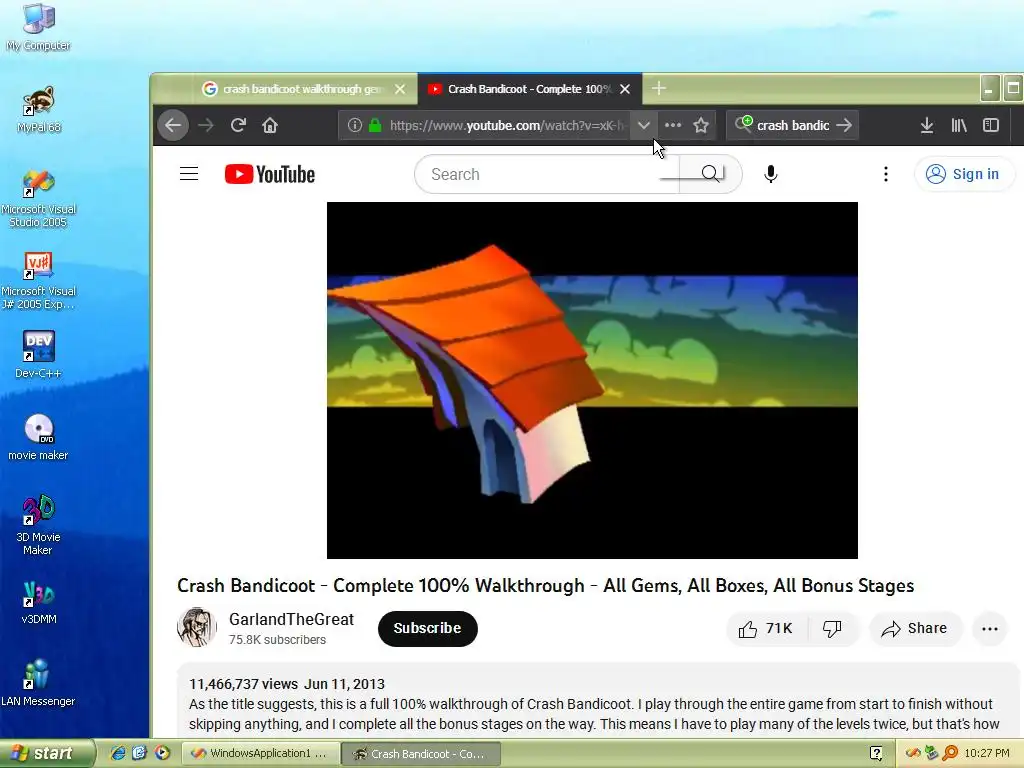
Task: Switch to WindowsApplication1 taskbar button
Action: (x=259, y=754)
